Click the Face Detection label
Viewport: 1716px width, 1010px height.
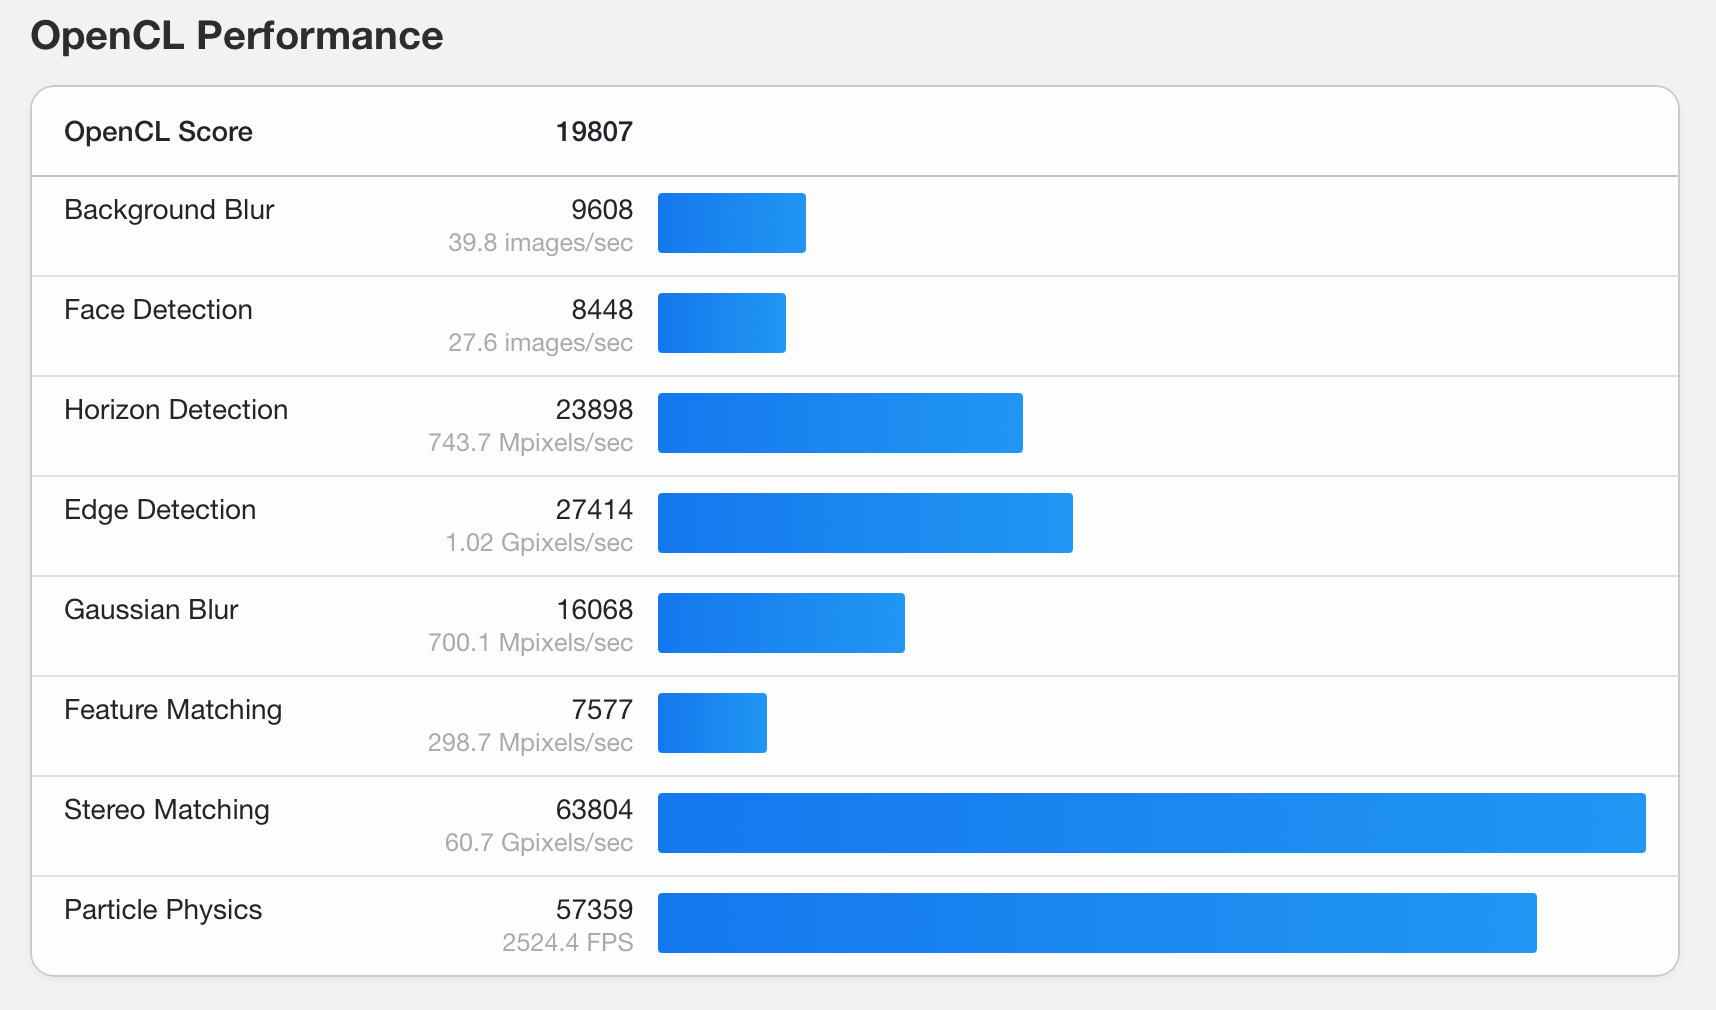click(x=158, y=310)
